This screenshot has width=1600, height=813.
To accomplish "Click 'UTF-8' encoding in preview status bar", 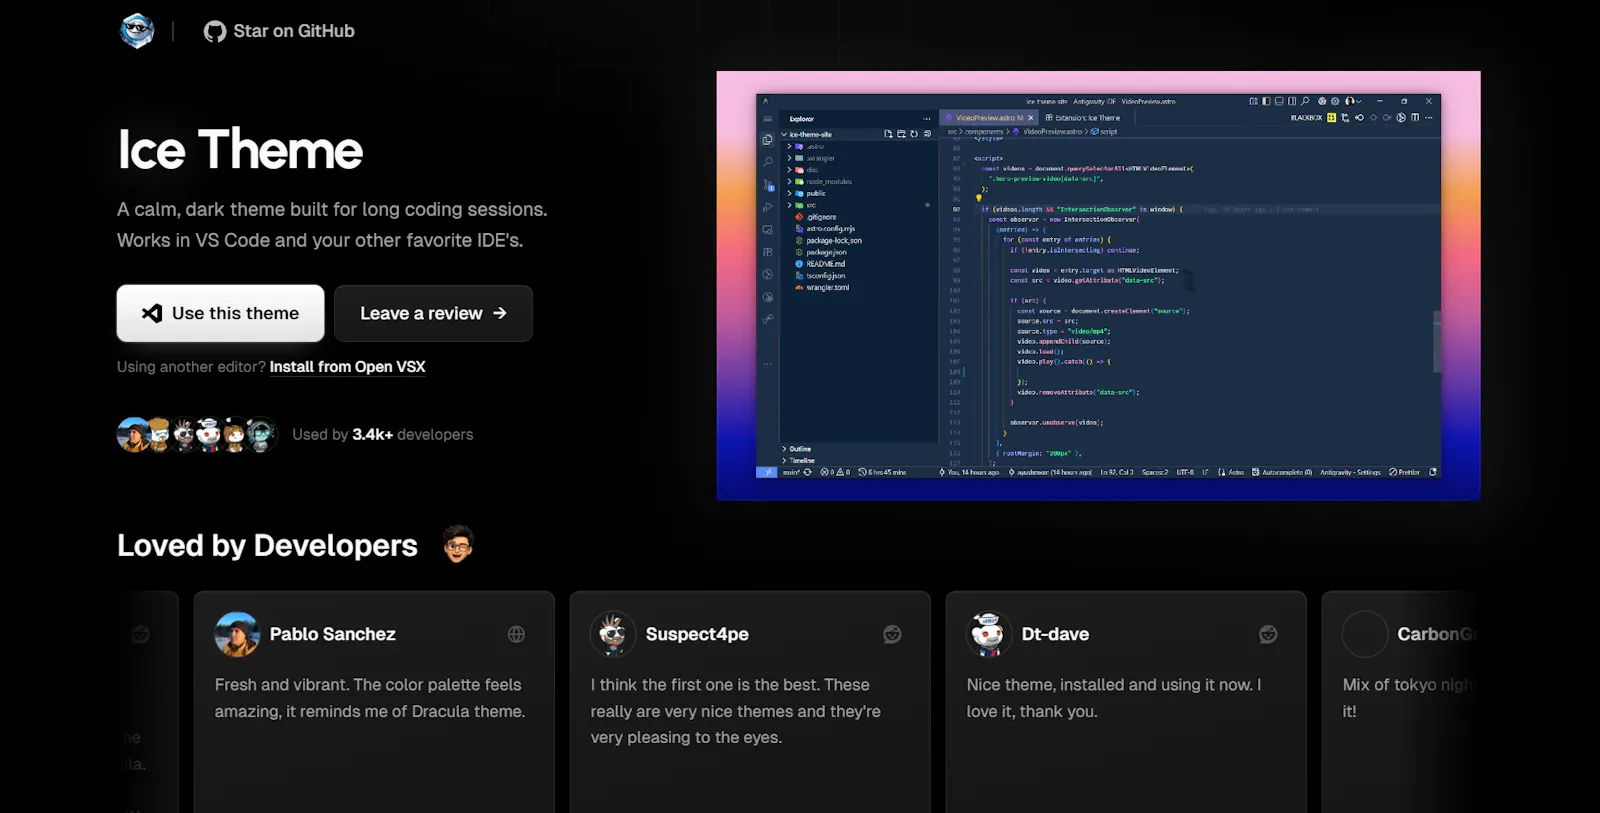I will pos(1185,472).
